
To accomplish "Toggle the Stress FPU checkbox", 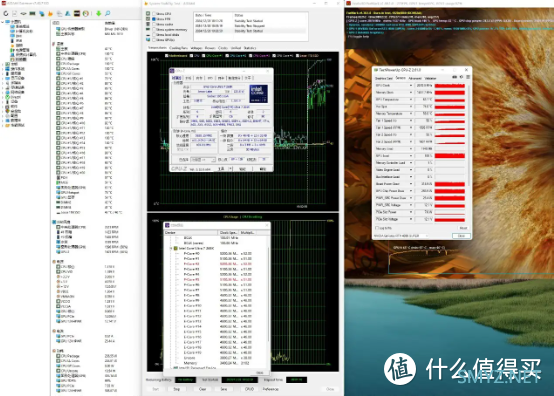I will coord(154,19).
